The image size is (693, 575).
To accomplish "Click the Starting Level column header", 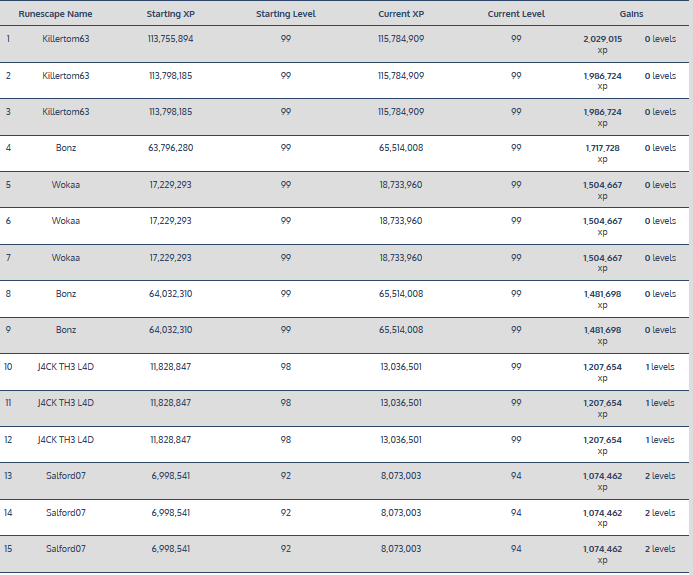I will click(286, 15).
